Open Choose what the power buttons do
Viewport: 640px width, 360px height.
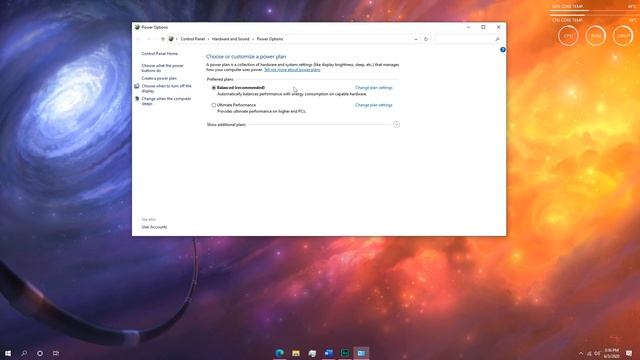pos(162,68)
